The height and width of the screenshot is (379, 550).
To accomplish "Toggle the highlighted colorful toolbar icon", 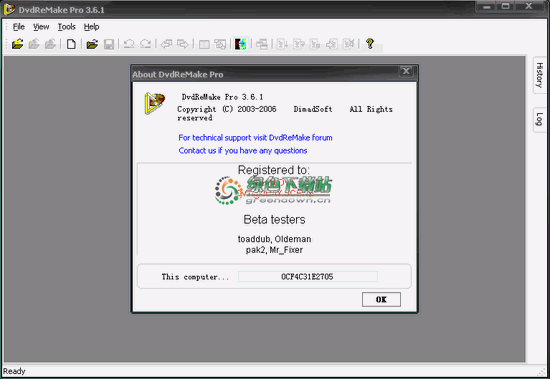I will 241,44.
